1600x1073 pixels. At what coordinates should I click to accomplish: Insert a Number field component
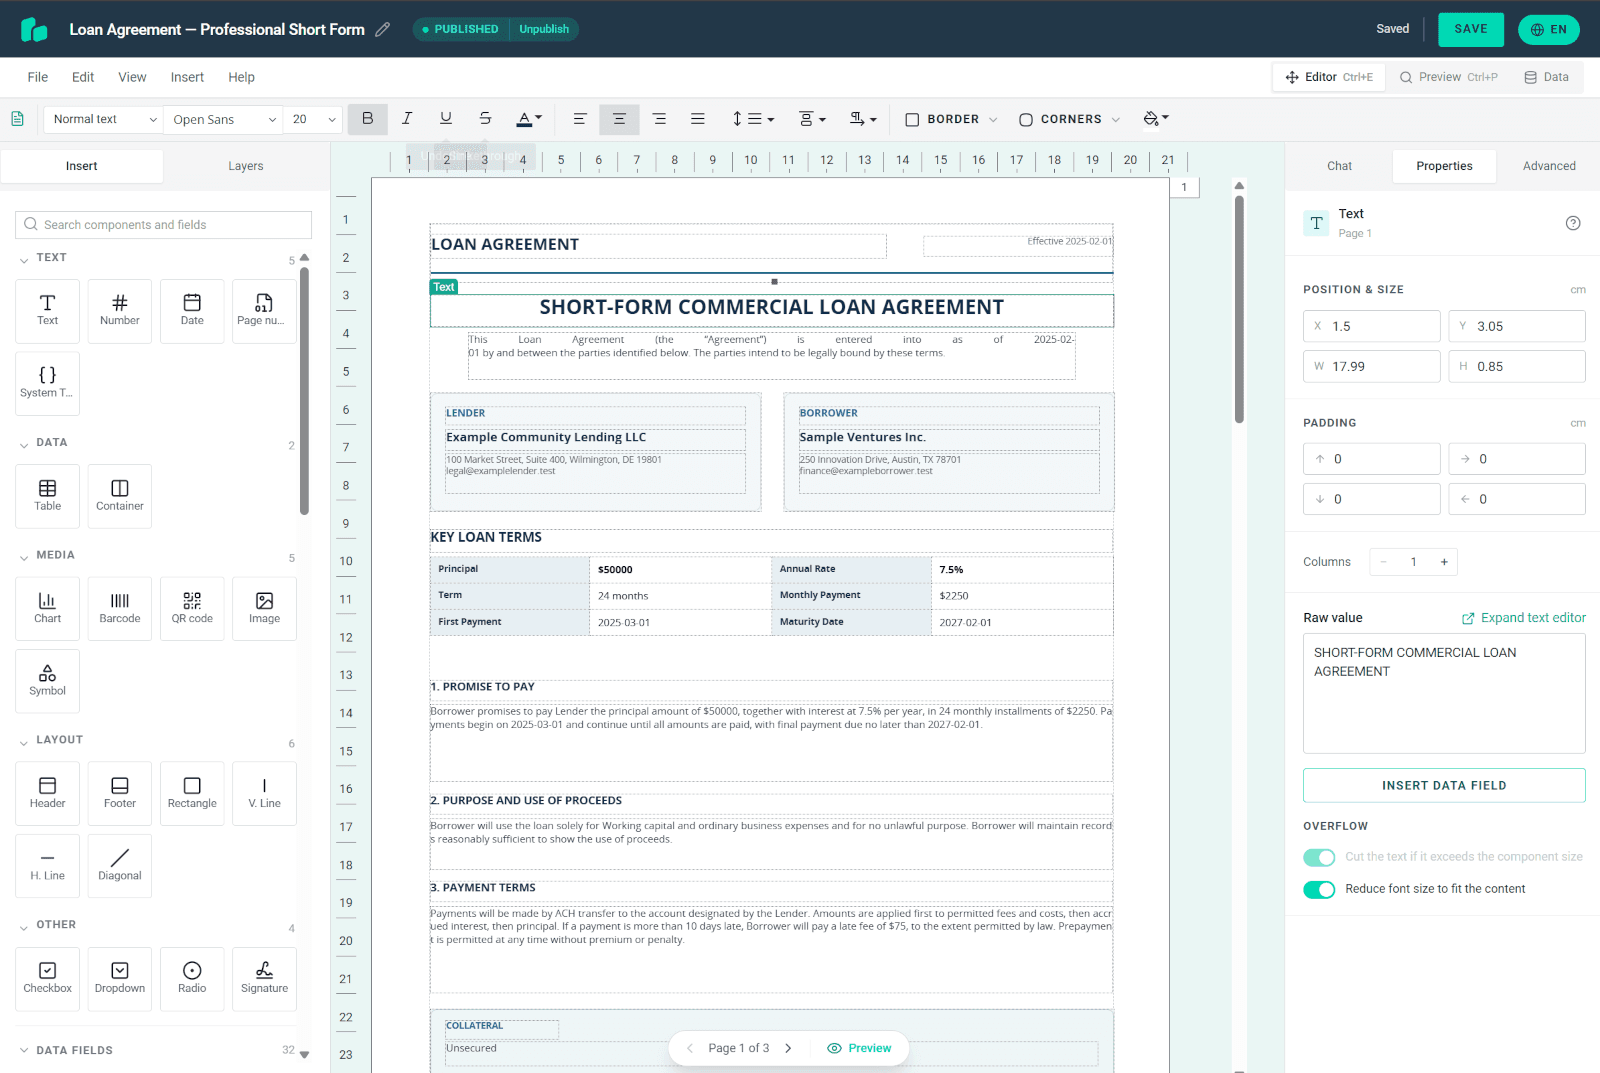(120, 311)
